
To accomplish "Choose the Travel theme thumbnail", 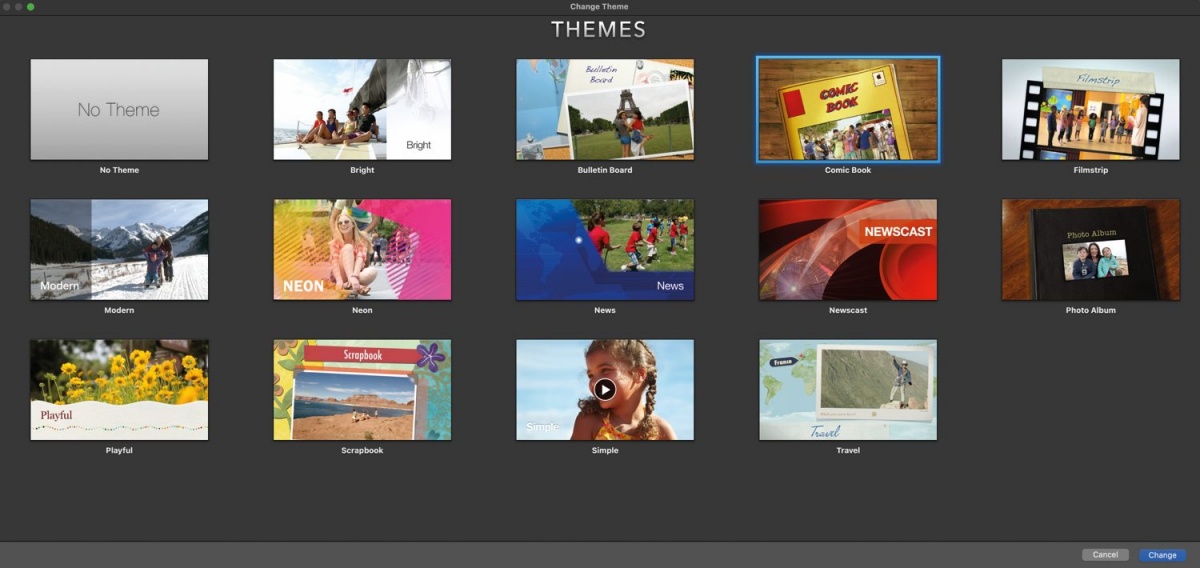I will (x=848, y=390).
